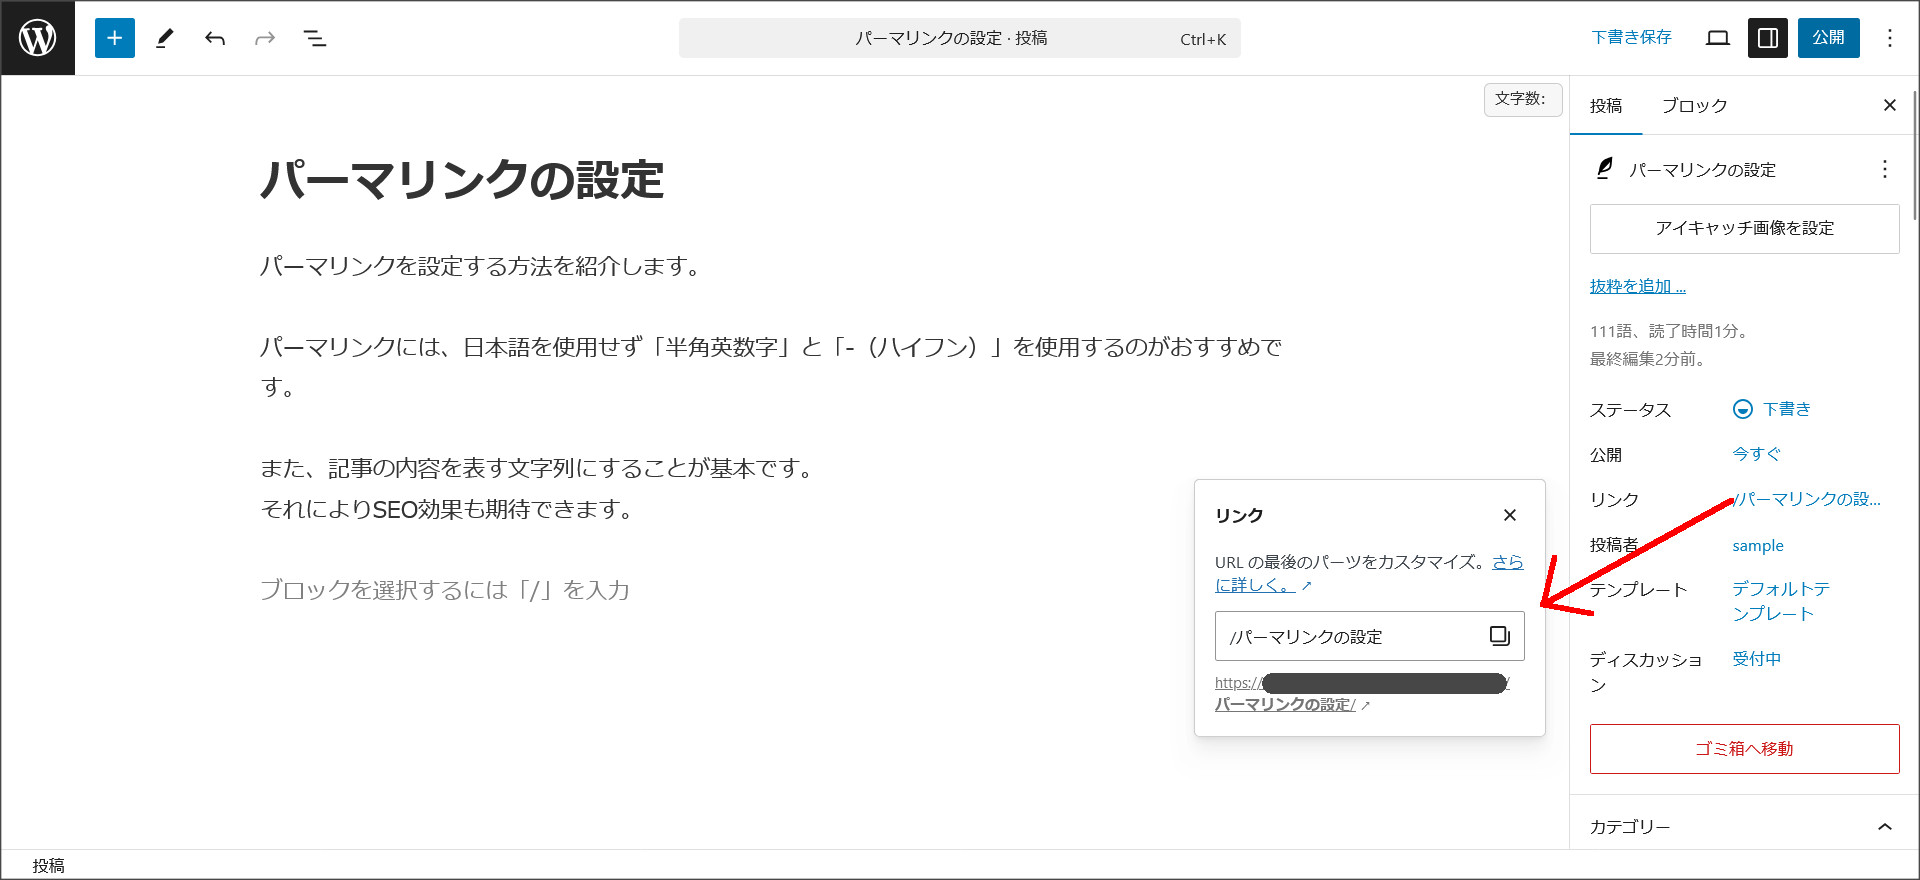Click the 公開 publish button
The image size is (1920, 880).
[x=1828, y=38]
